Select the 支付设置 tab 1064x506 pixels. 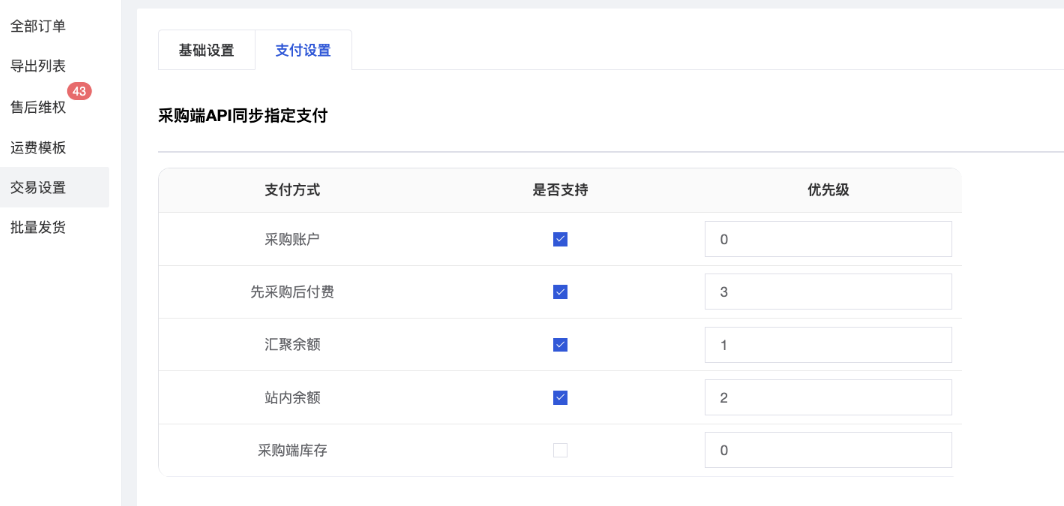tap(303, 50)
